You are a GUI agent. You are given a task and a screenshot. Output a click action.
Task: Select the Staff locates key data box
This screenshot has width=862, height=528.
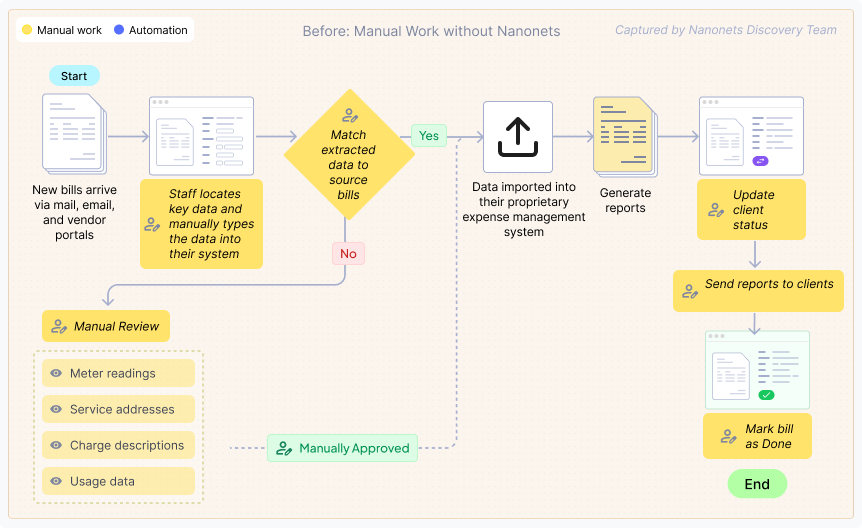pos(201,224)
